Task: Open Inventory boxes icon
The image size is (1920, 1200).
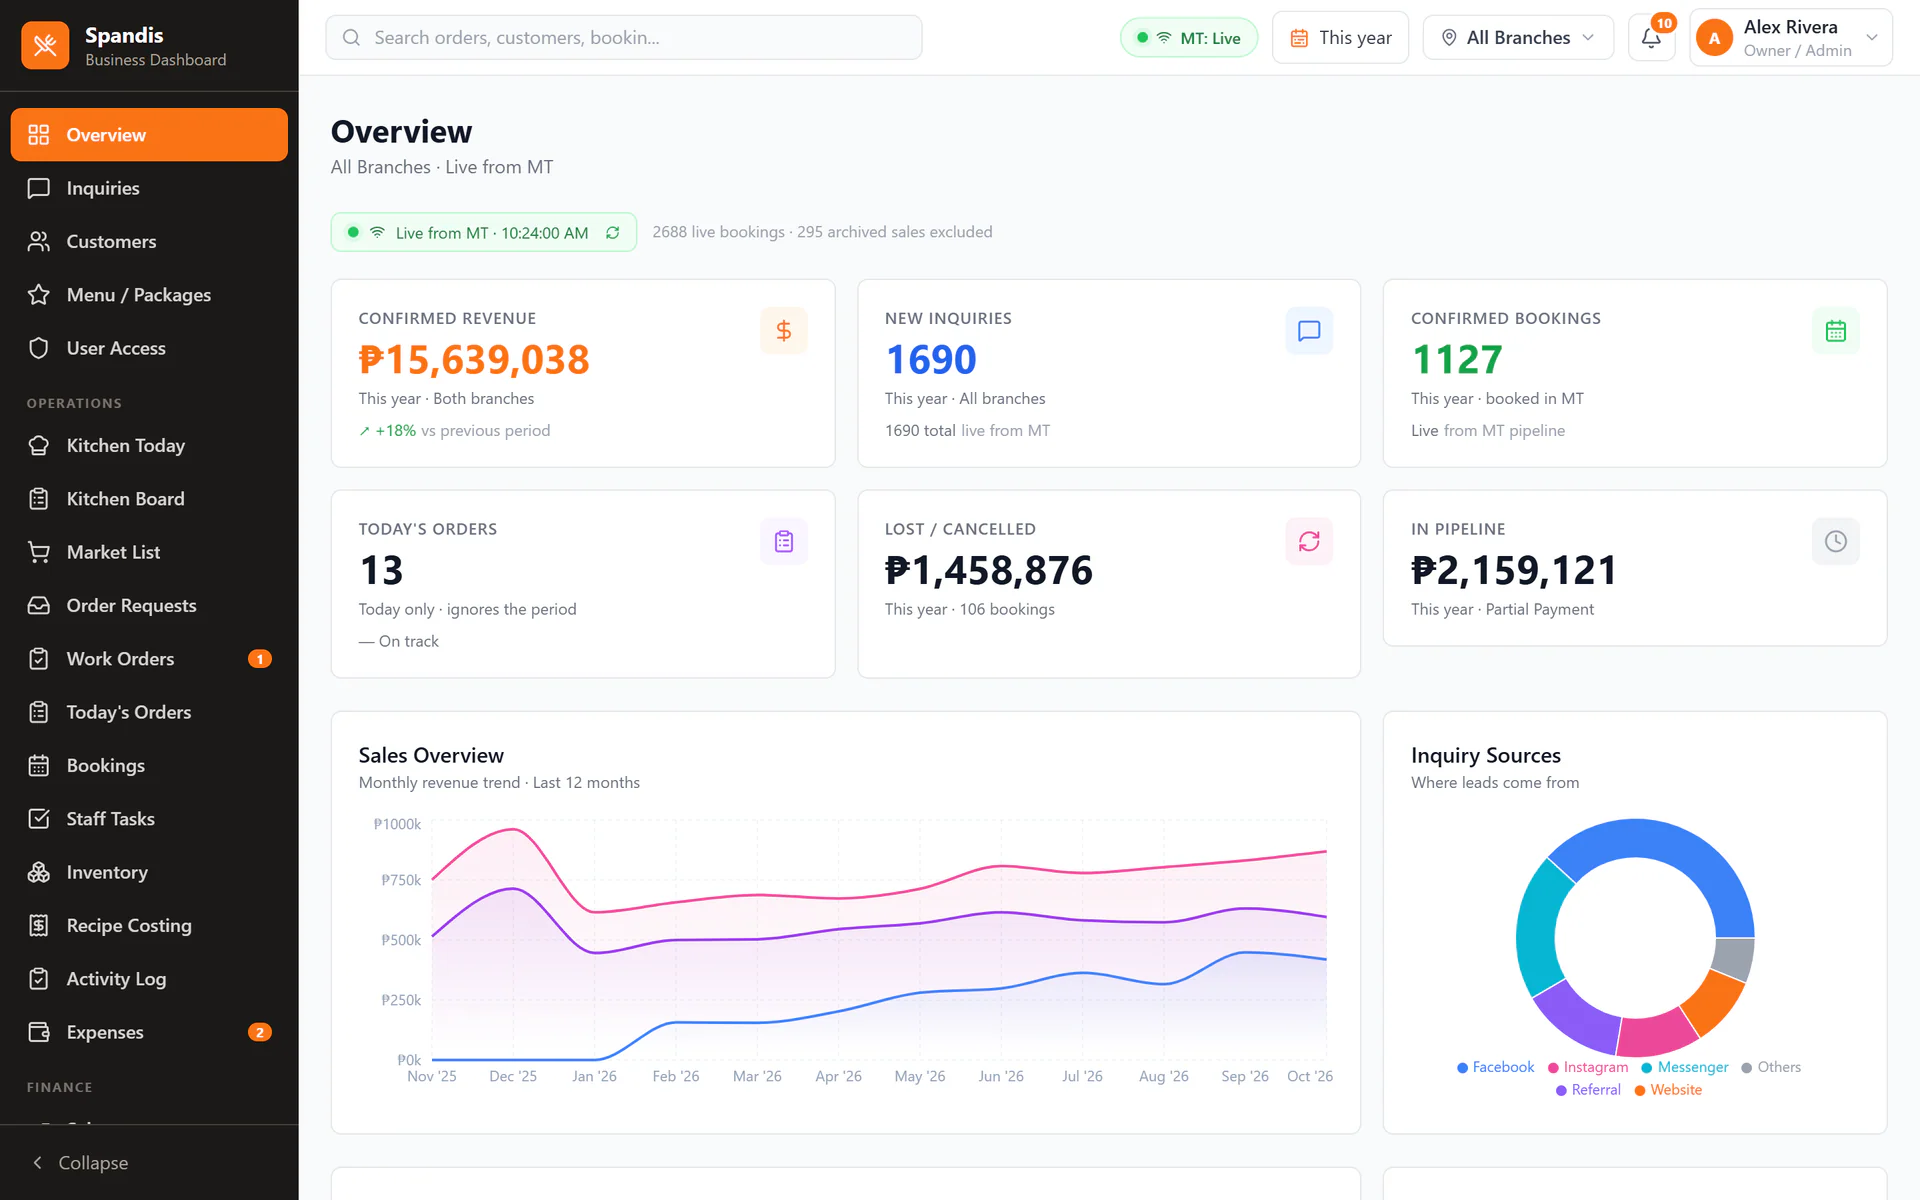Action: (39, 872)
